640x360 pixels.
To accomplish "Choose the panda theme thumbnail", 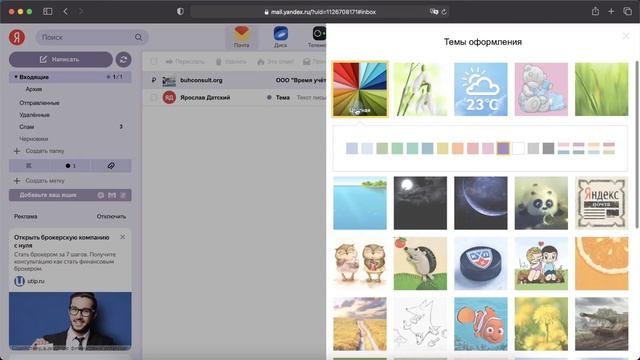I will coord(541,203).
